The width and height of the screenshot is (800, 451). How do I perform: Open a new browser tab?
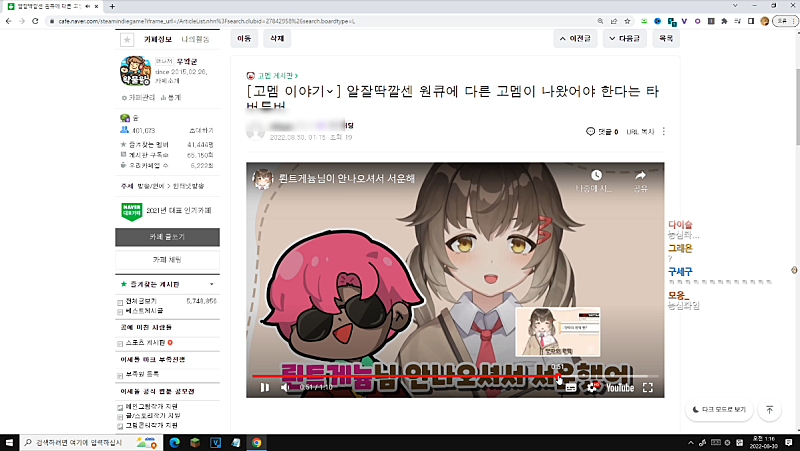(112, 6)
